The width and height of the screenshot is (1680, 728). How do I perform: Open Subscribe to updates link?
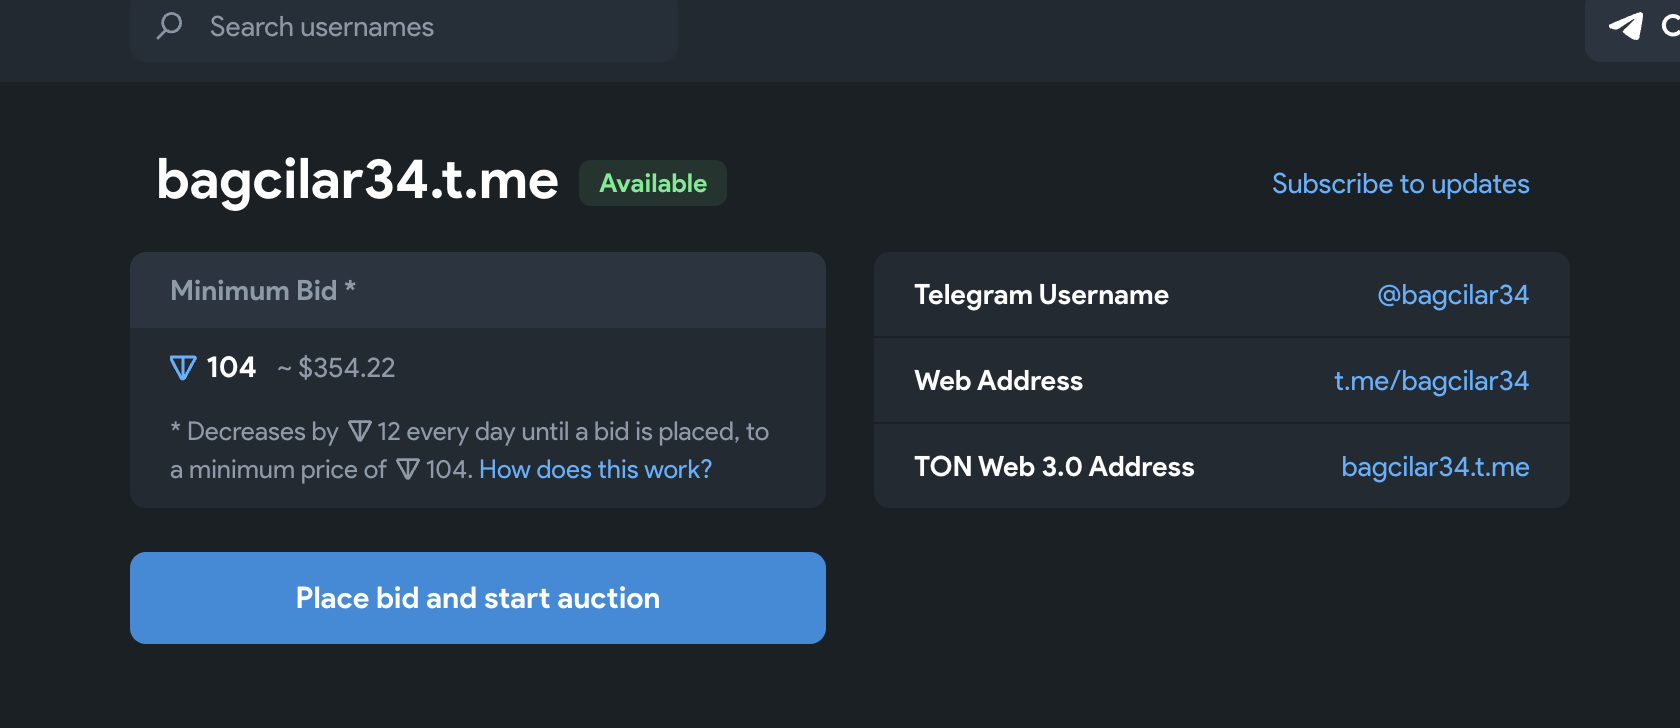1400,184
